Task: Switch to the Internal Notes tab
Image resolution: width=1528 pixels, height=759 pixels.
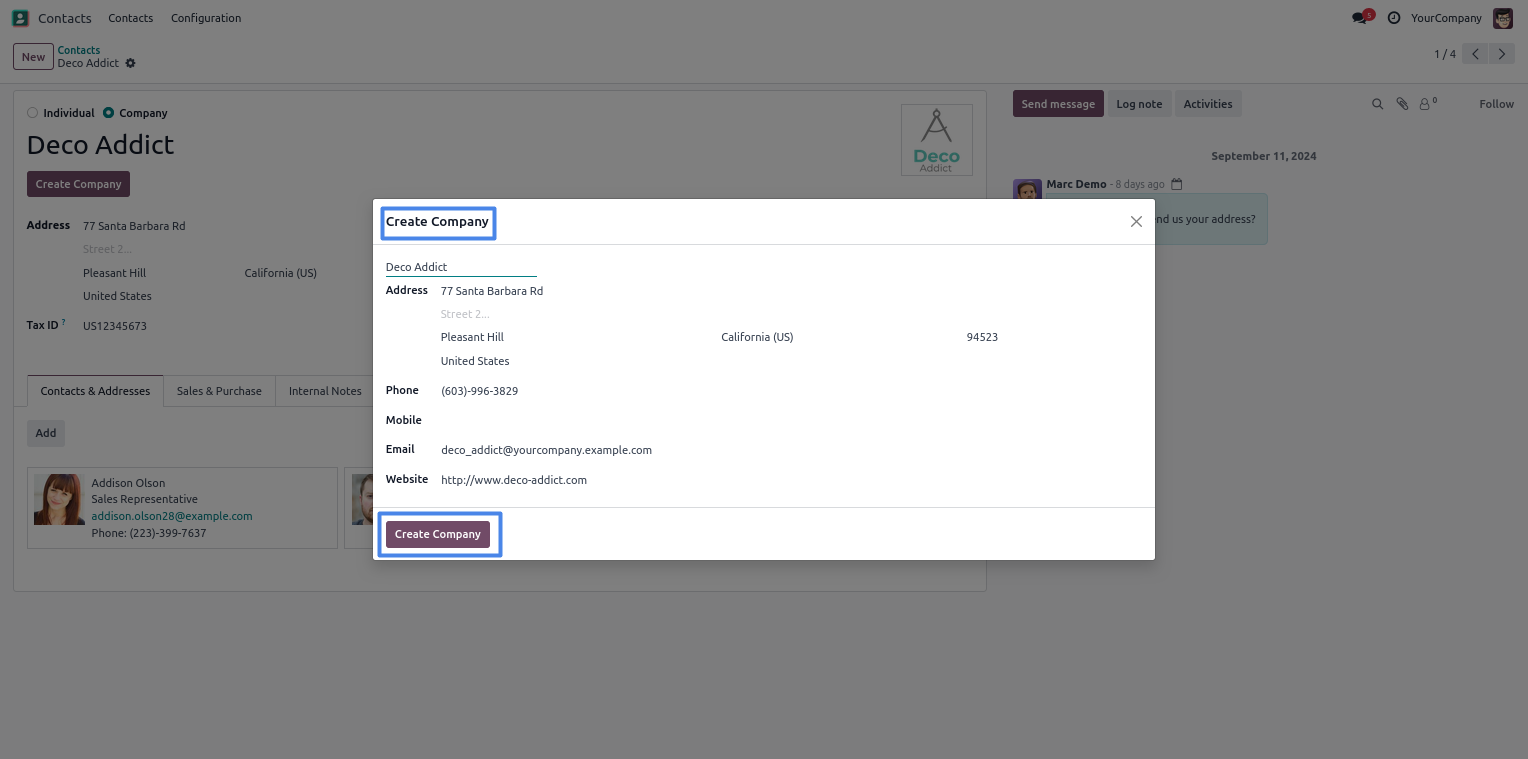Action: point(325,391)
